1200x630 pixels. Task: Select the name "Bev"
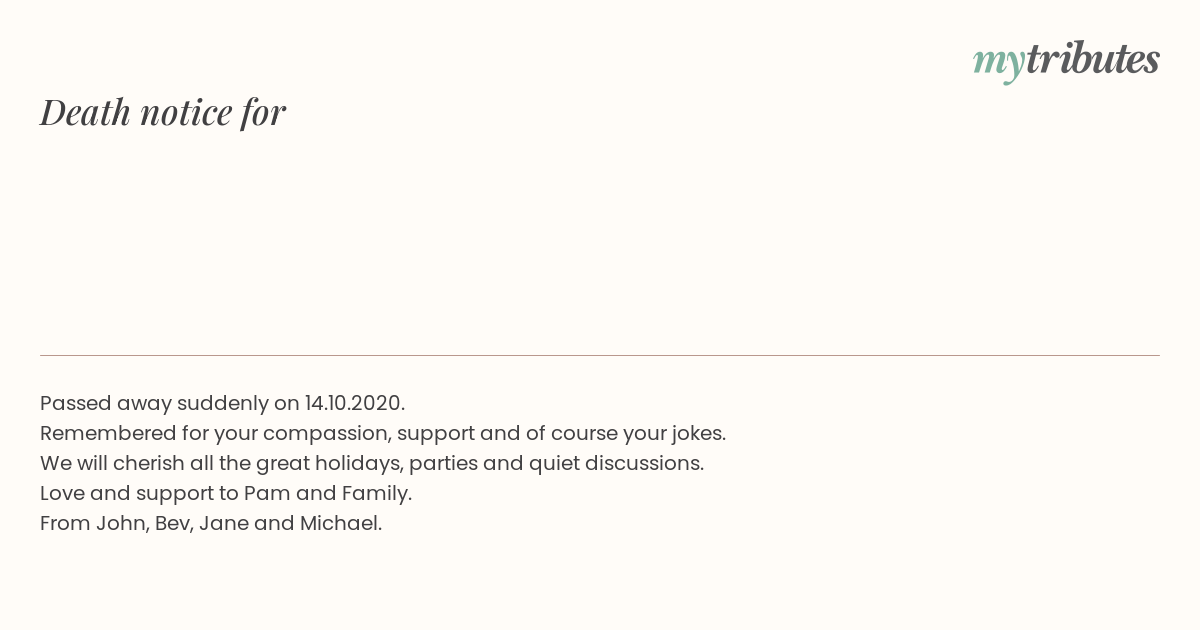172,523
